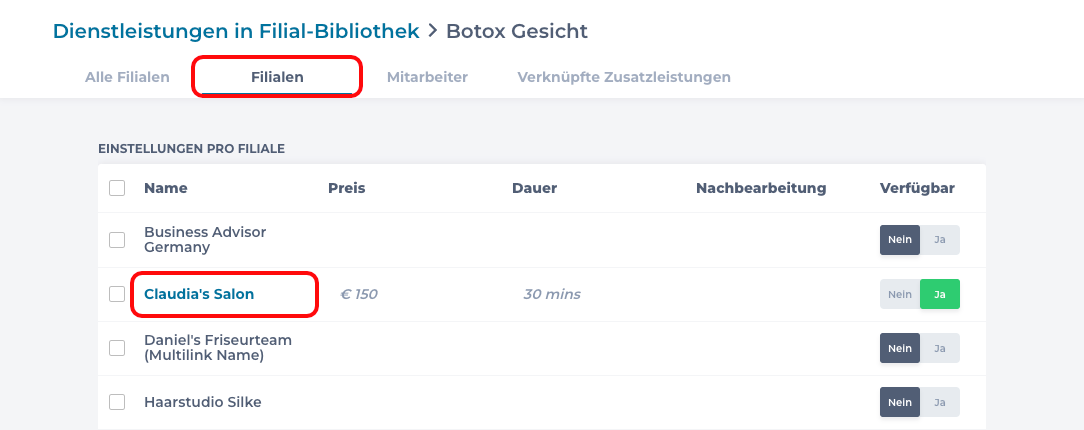Click the Name column header
This screenshot has height=430, width=1084.
tap(166, 188)
